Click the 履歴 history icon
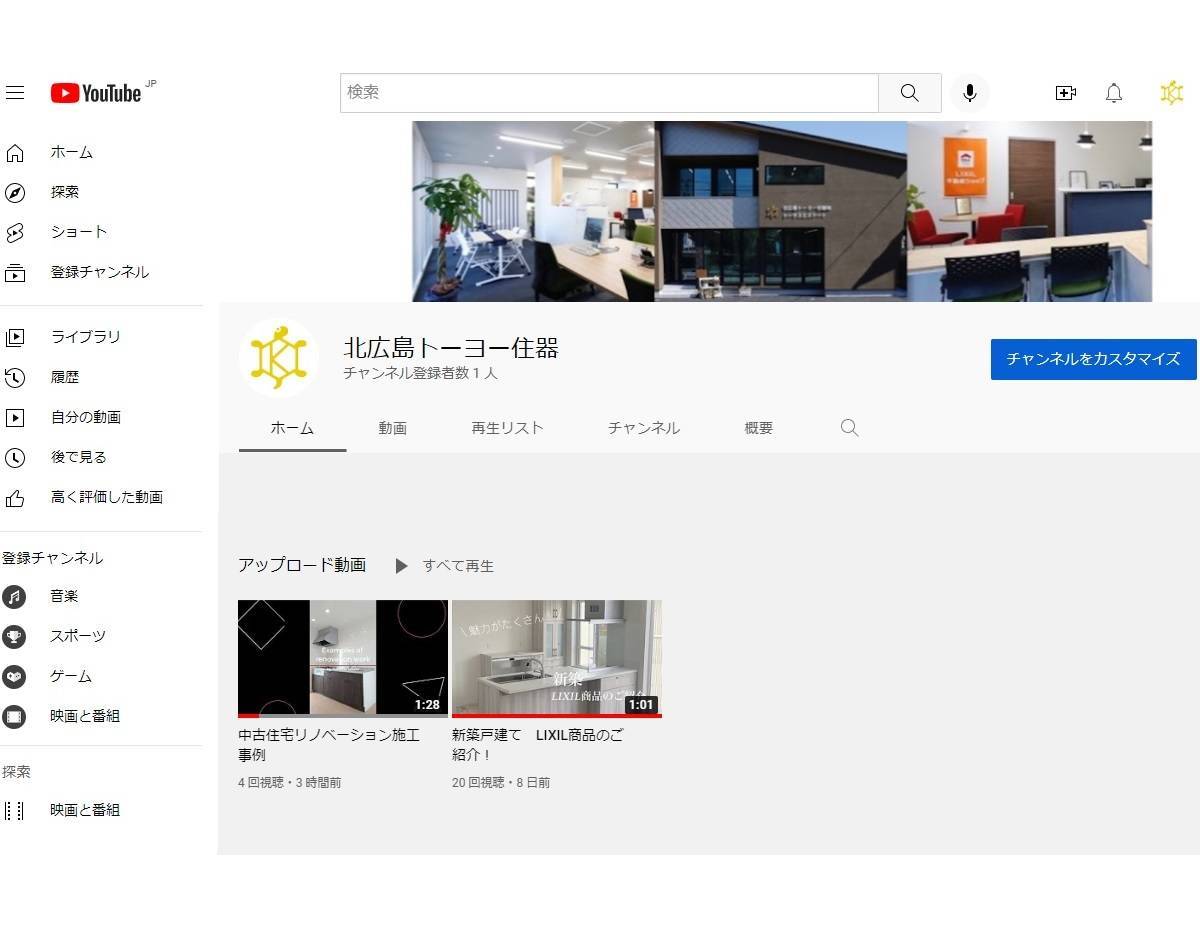 click(x=15, y=377)
